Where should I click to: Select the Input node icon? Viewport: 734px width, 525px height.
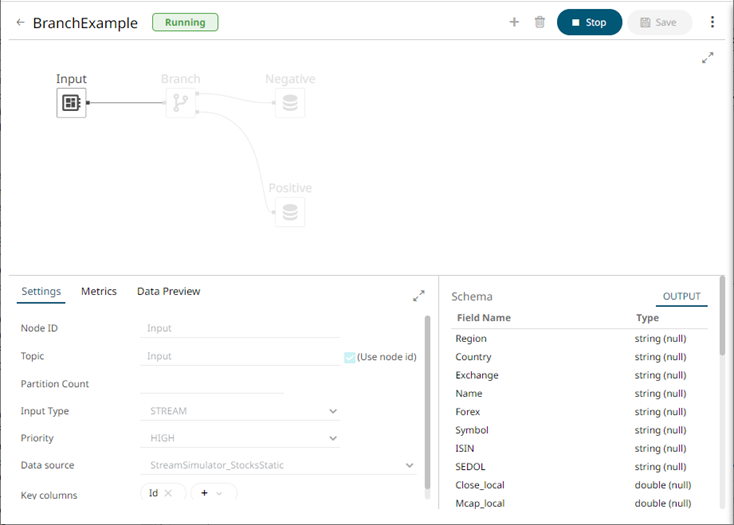tap(71, 102)
